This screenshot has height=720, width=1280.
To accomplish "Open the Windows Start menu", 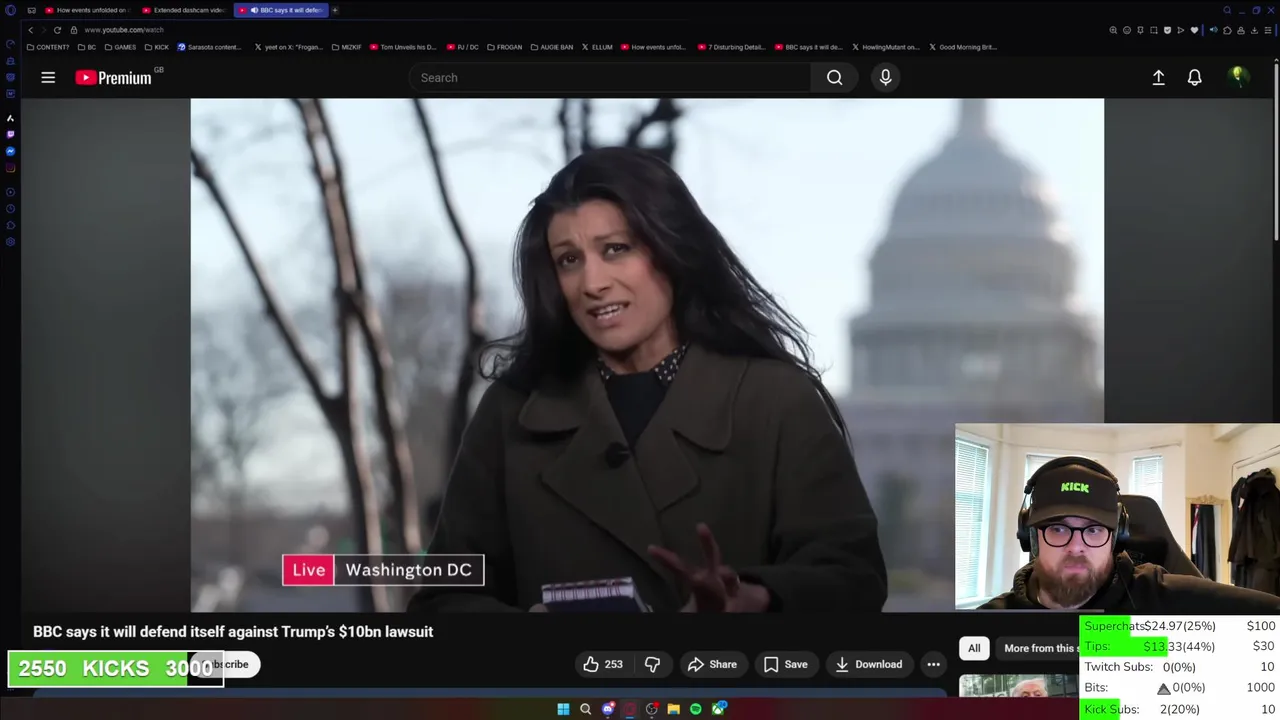I will pos(563,709).
